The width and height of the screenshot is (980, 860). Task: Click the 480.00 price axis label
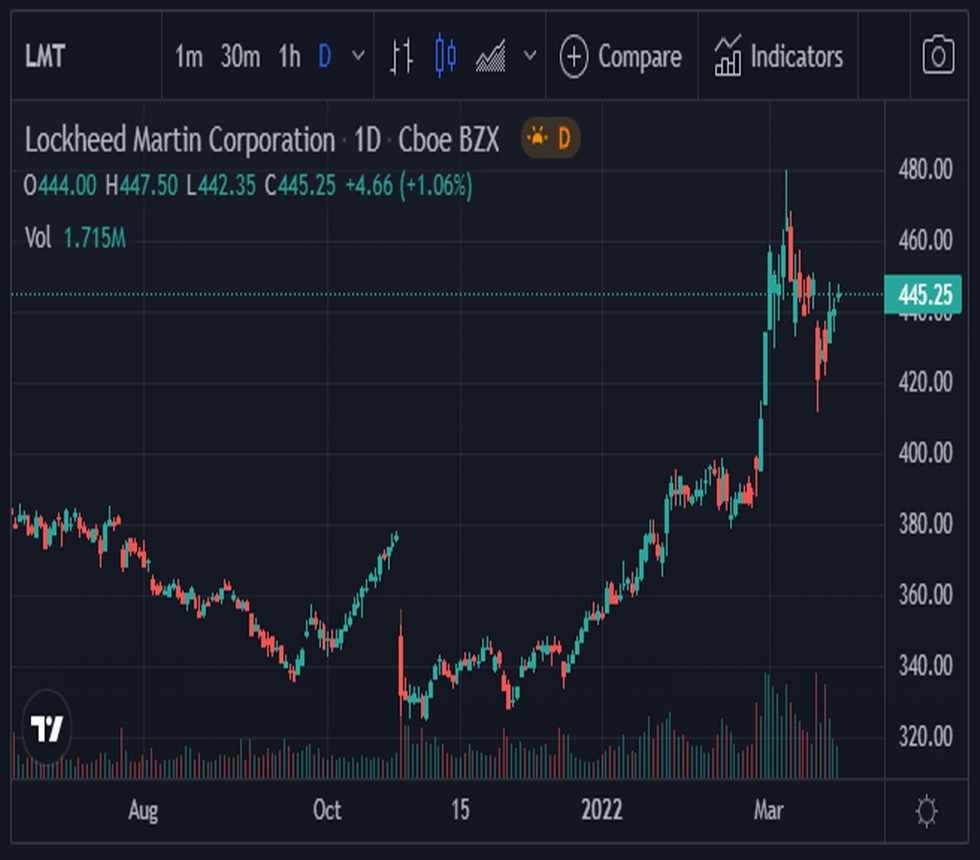click(x=925, y=170)
